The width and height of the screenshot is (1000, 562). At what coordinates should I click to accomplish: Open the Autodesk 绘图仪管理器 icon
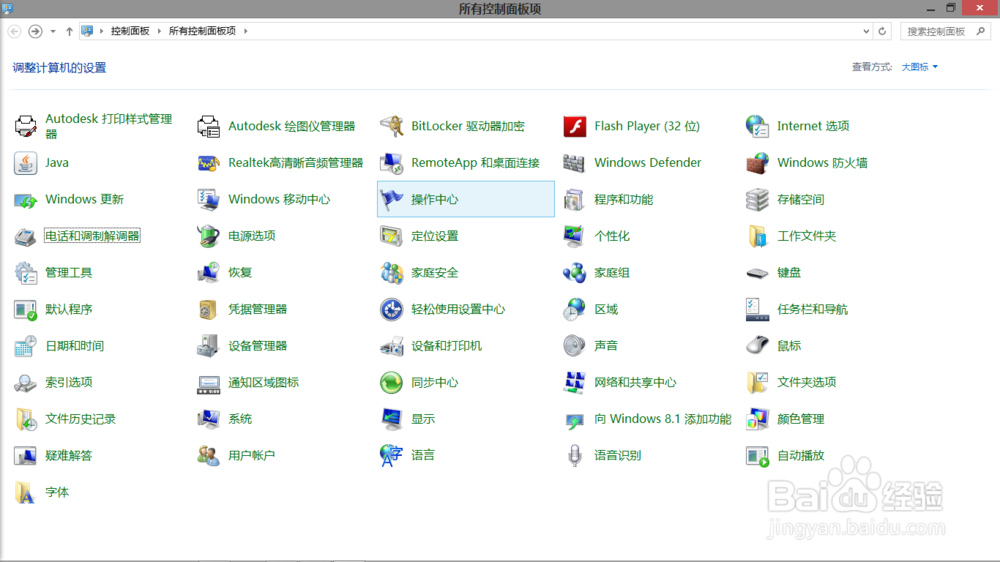pos(209,126)
